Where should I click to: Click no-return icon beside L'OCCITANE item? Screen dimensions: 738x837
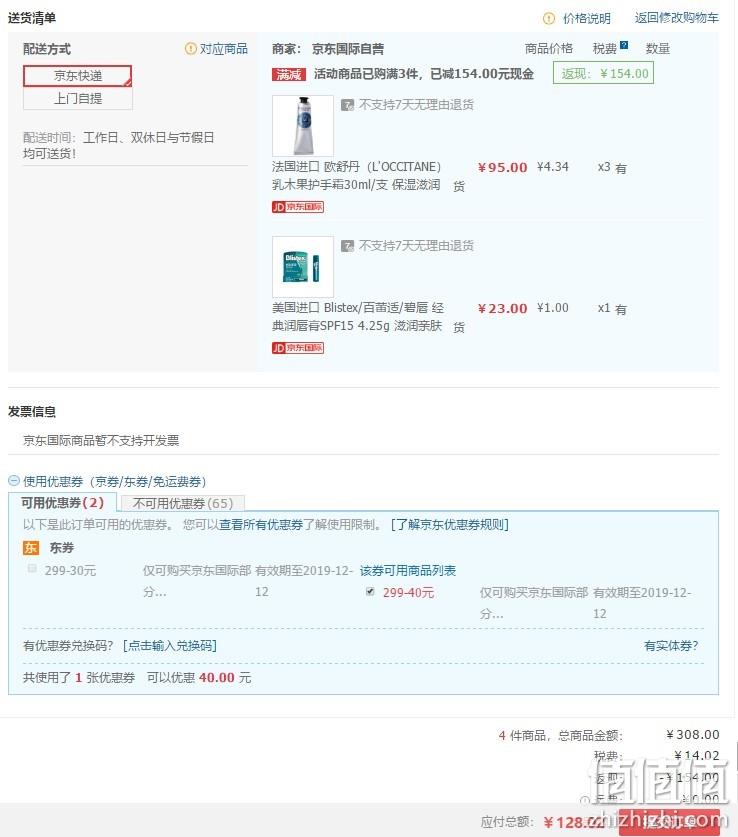click(347, 105)
